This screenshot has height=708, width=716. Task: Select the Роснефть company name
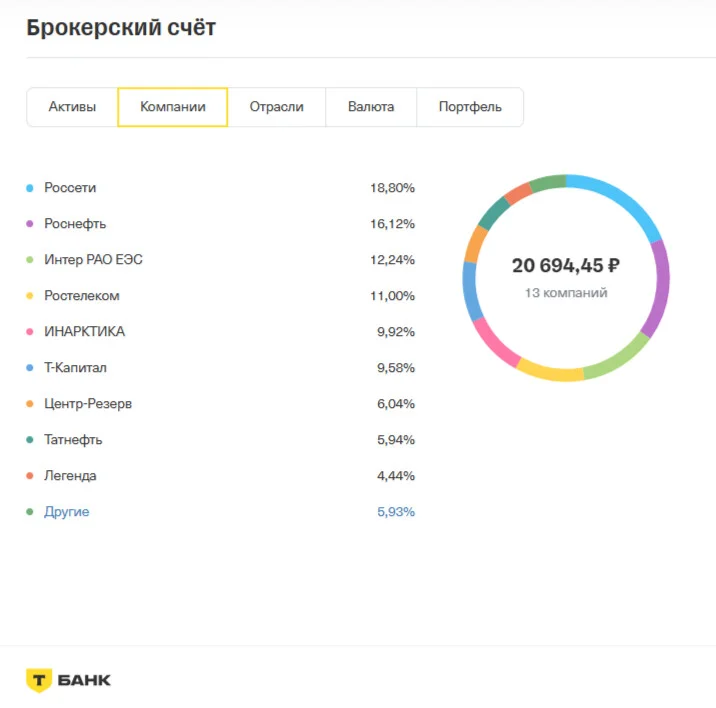tap(75, 224)
